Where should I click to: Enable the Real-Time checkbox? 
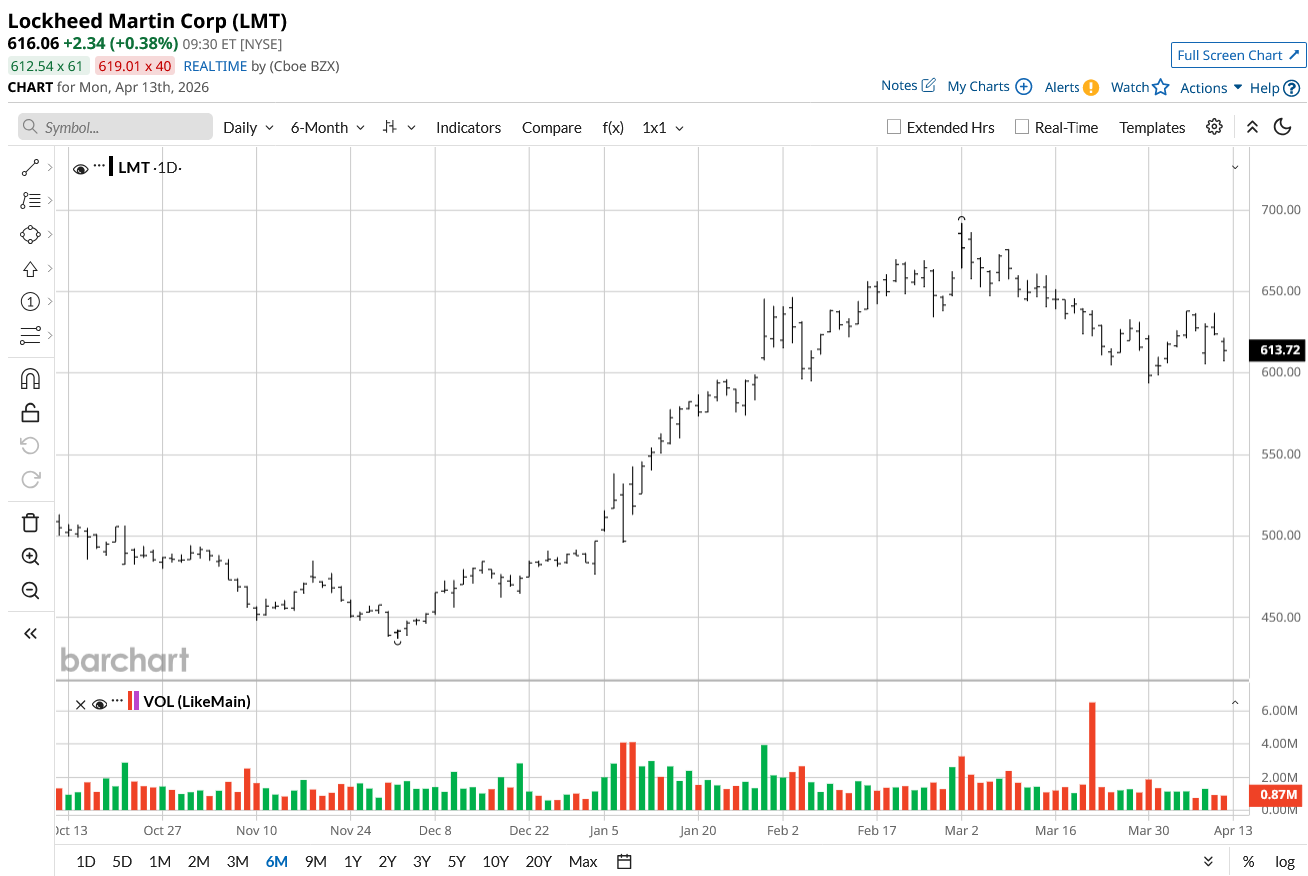pos(1021,127)
